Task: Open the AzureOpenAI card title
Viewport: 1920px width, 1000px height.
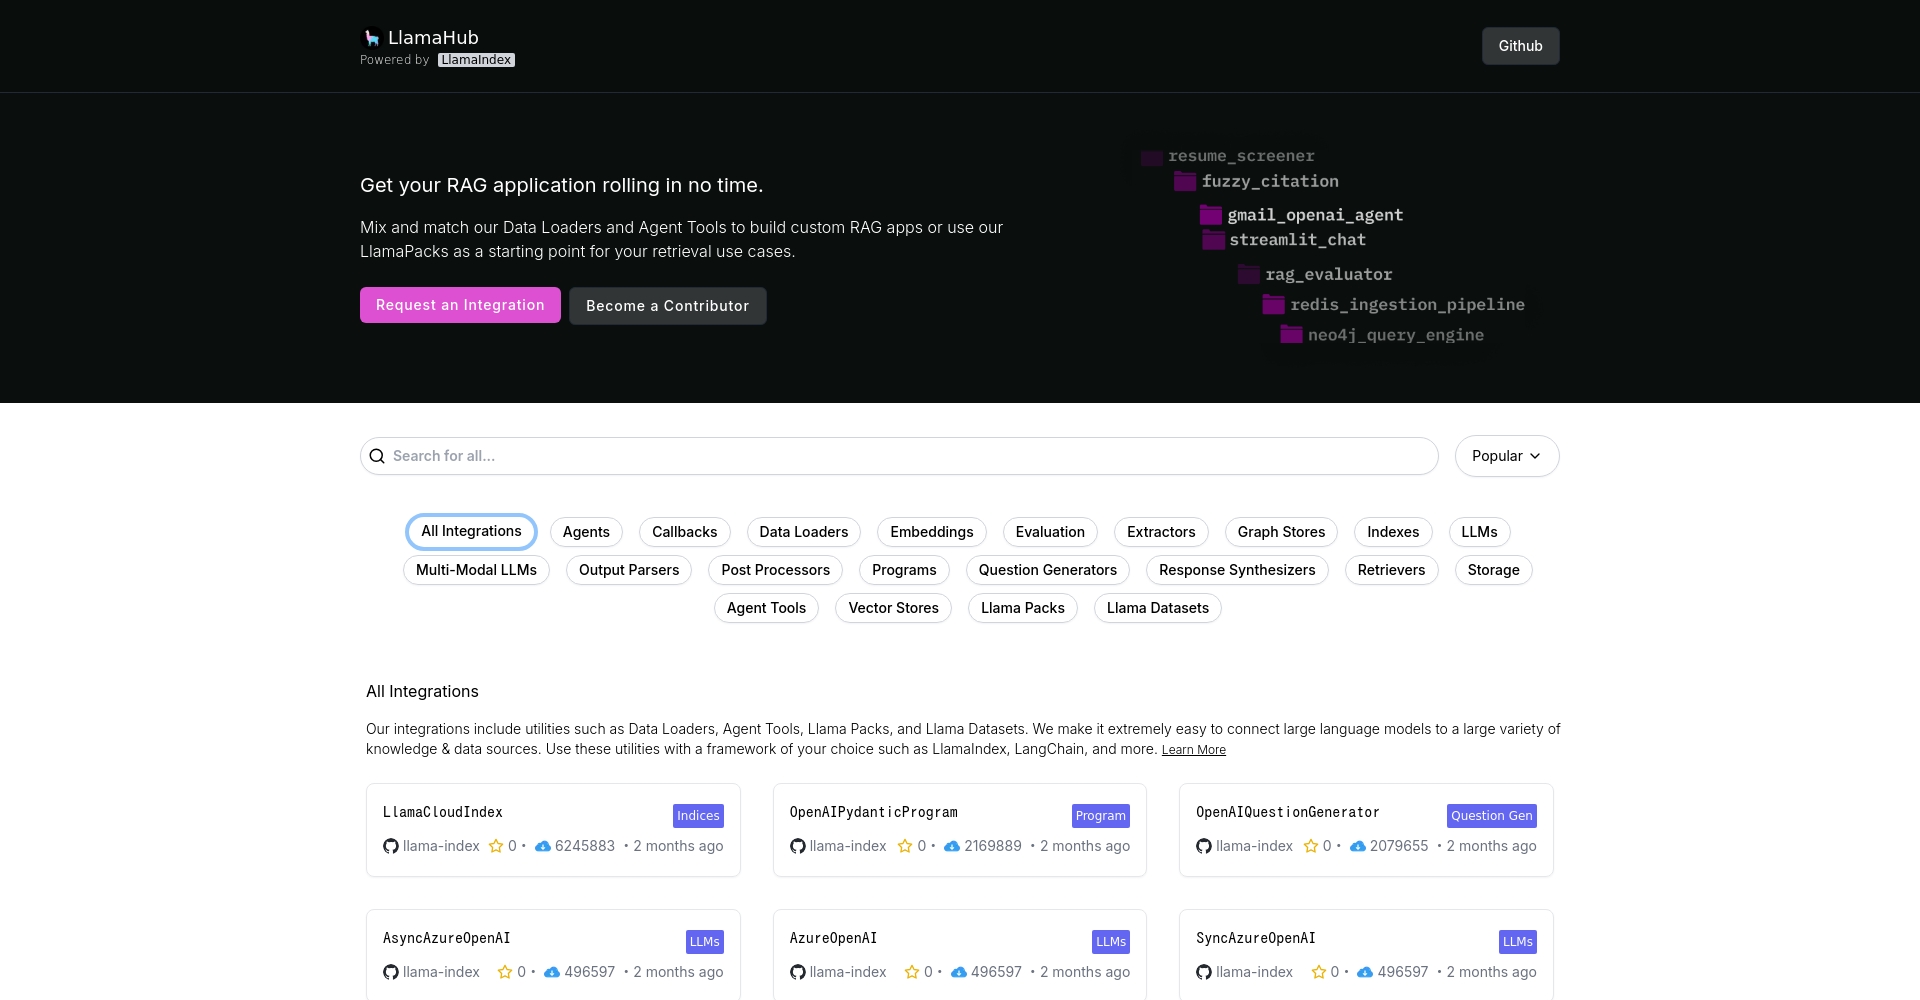Action: click(833, 938)
